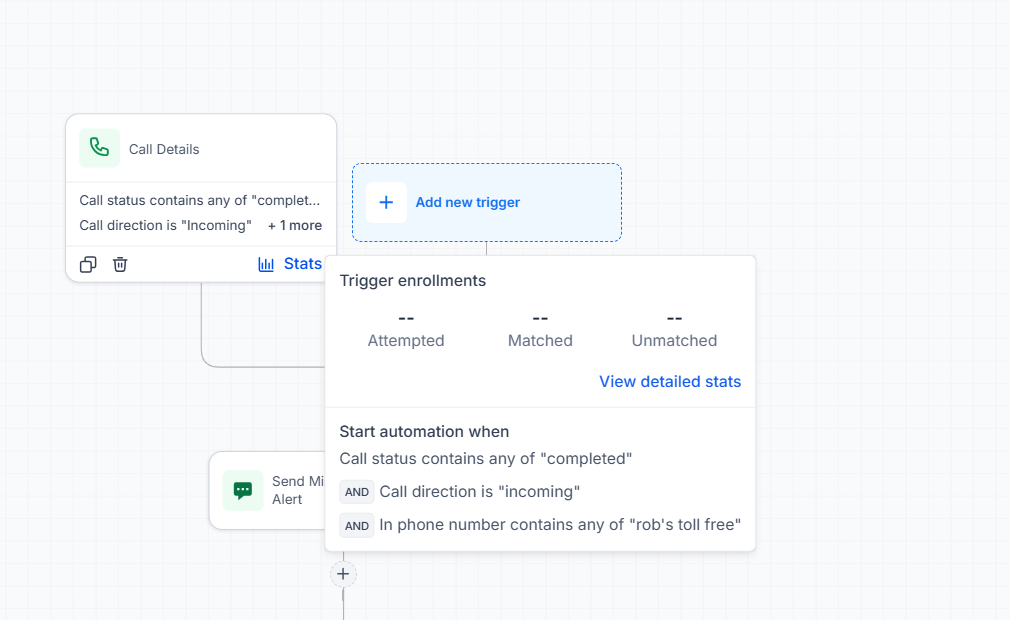Open View detailed stats

(670, 382)
